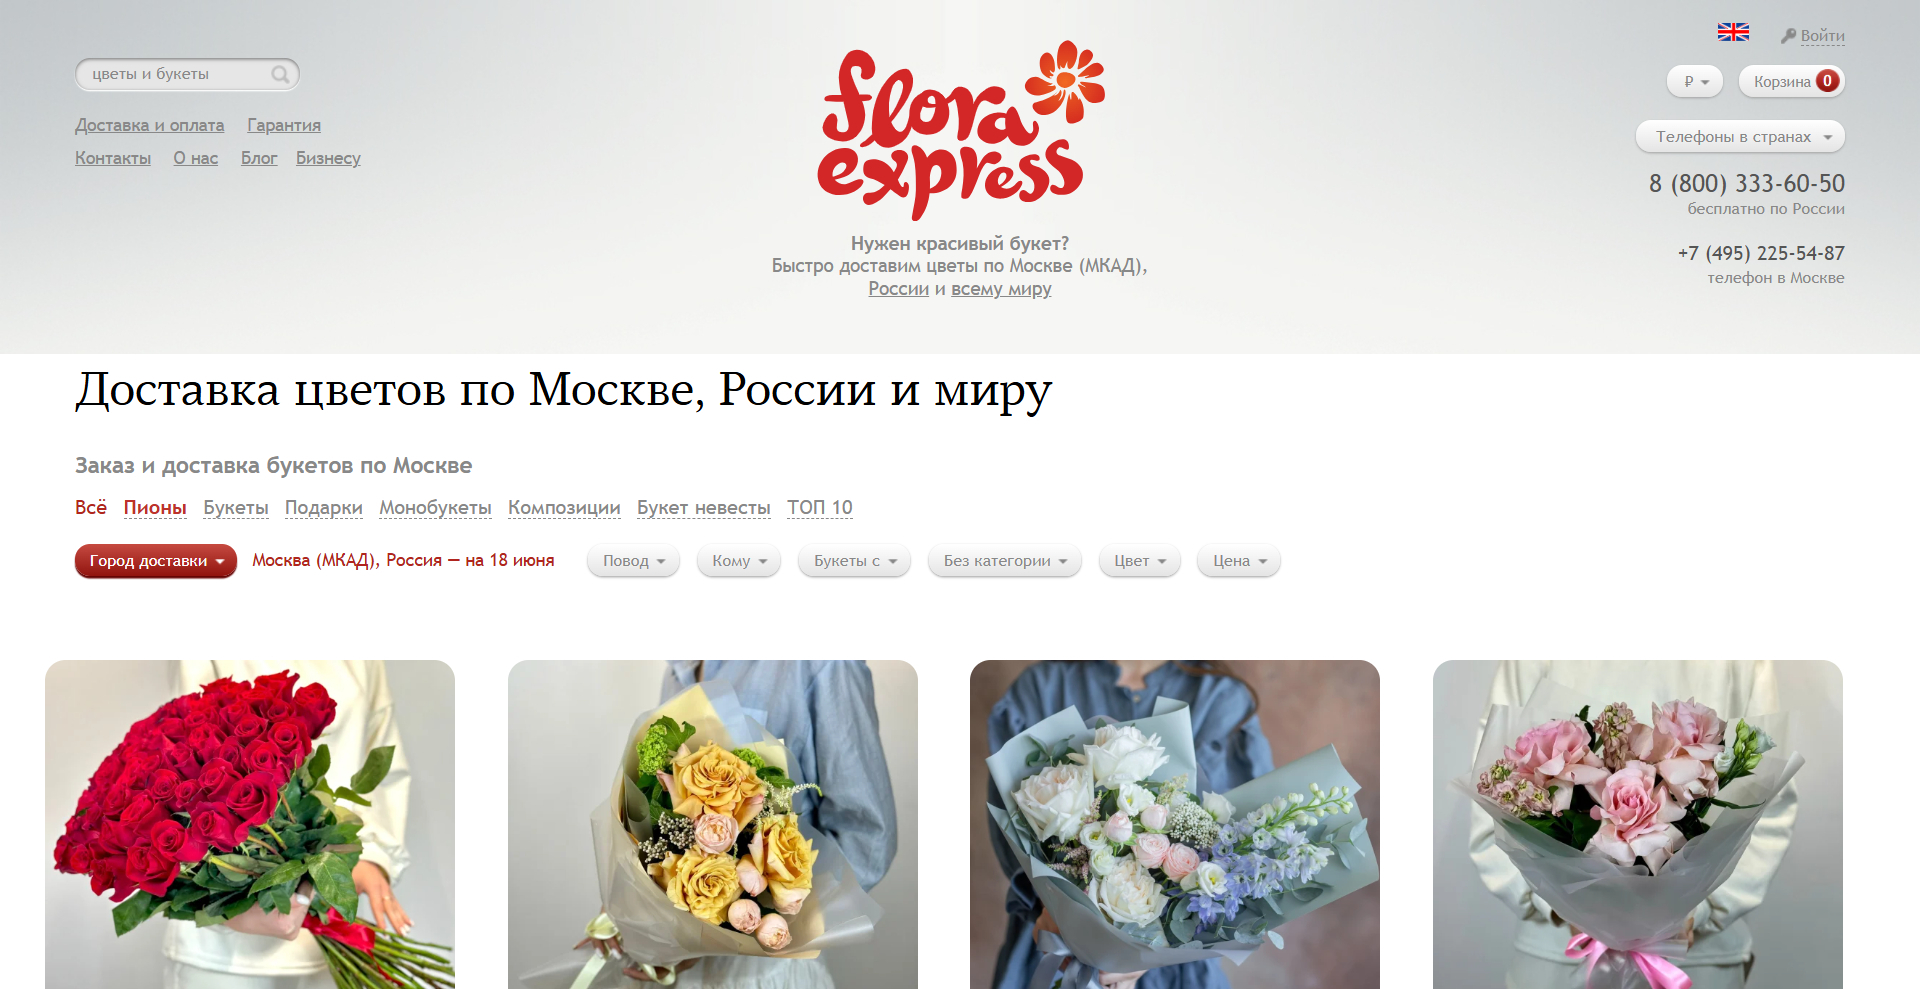Image resolution: width=1920 pixels, height=989 pixels.
Task: Open the Доставка и оплата link
Action: click(150, 125)
